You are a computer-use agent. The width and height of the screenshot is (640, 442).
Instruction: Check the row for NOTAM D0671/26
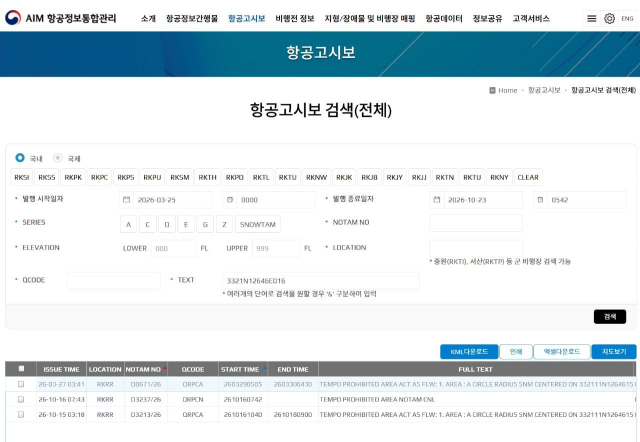21,384
